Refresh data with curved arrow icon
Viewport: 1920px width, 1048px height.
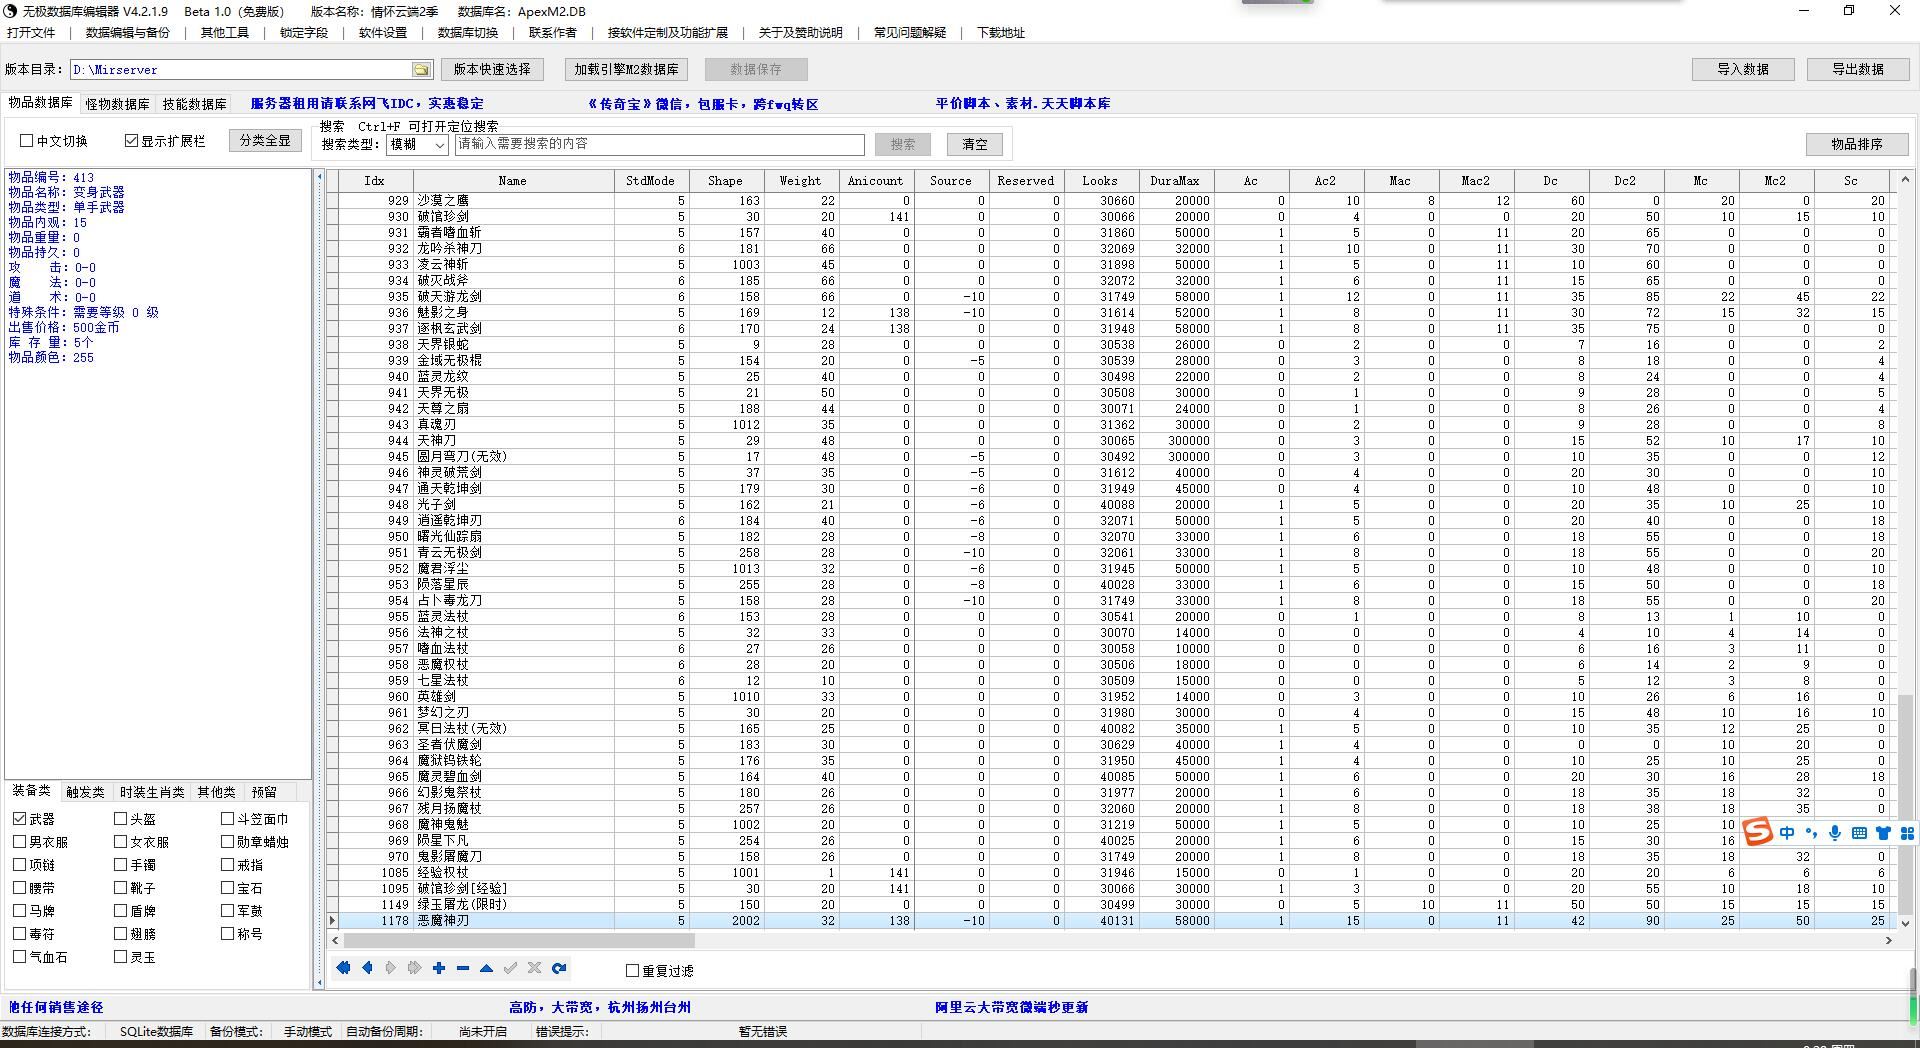click(559, 968)
